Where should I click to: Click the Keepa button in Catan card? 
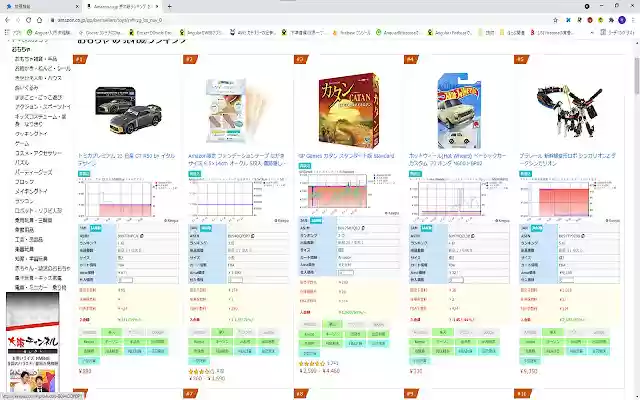[310, 334]
